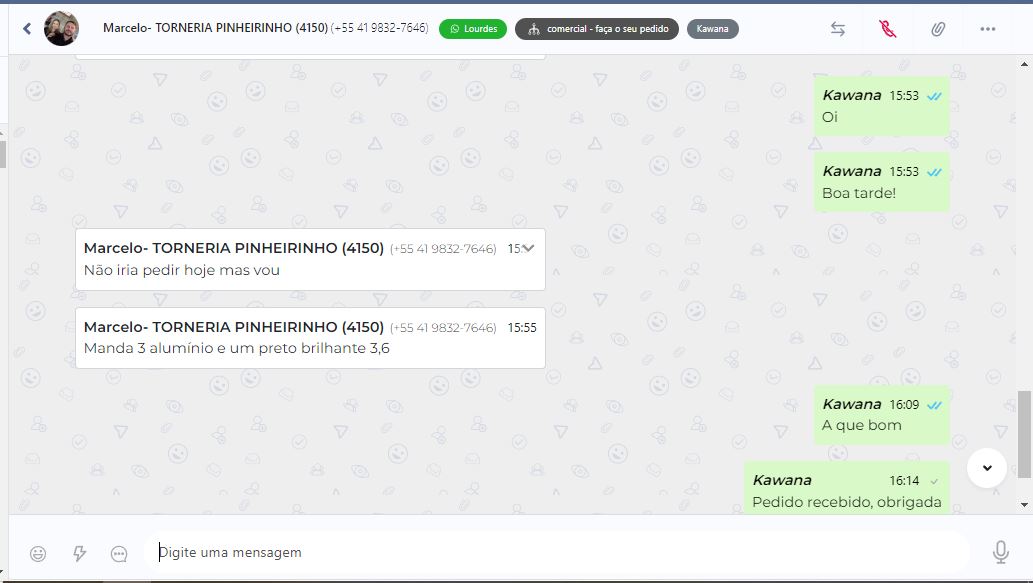The width and height of the screenshot is (1033, 583).
Task: Select 'comercial - faça o seu pedido' department tag
Action: click(597, 29)
